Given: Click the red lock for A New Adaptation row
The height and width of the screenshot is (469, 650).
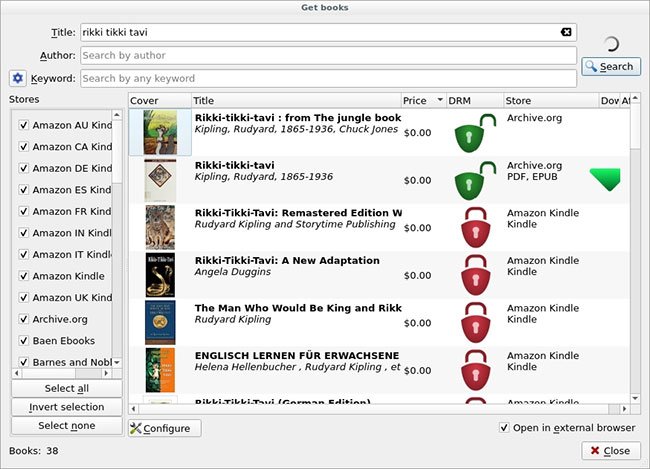Looking at the screenshot, I should tap(475, 275).
